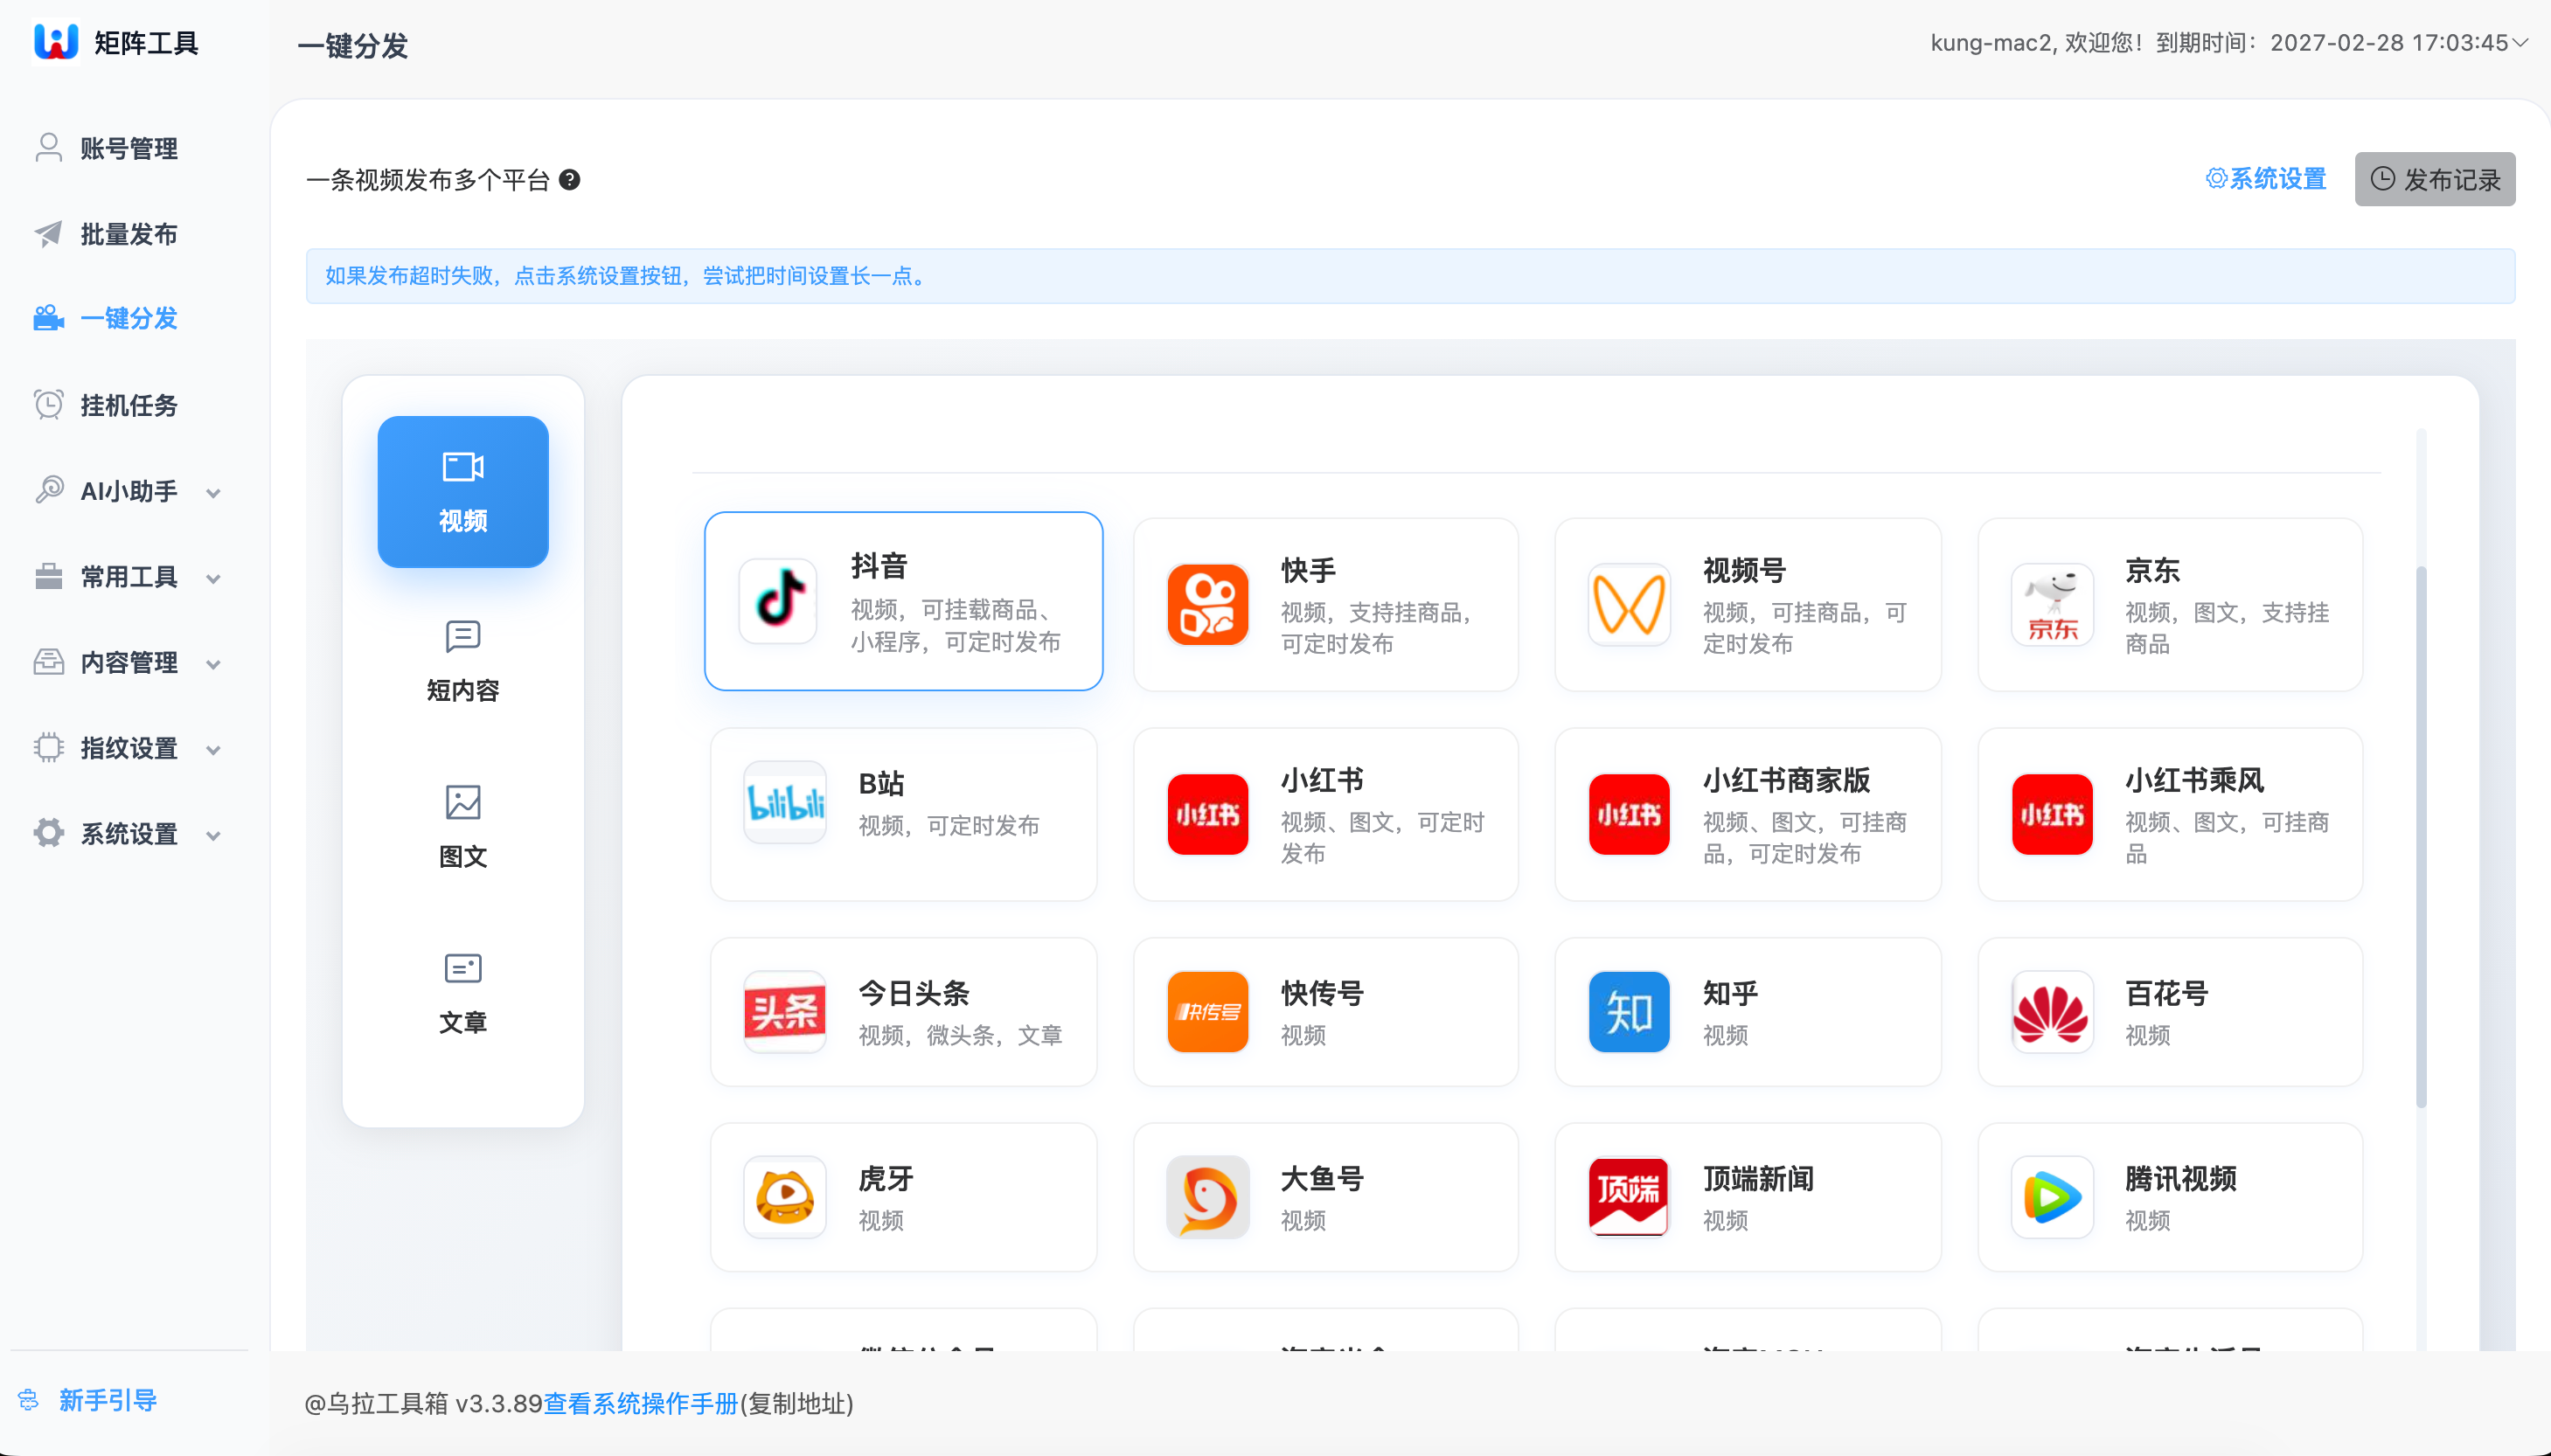Click the 小红书商家版 card title text
This screenshot has width=2551, height=1456.
[1787, 780]
